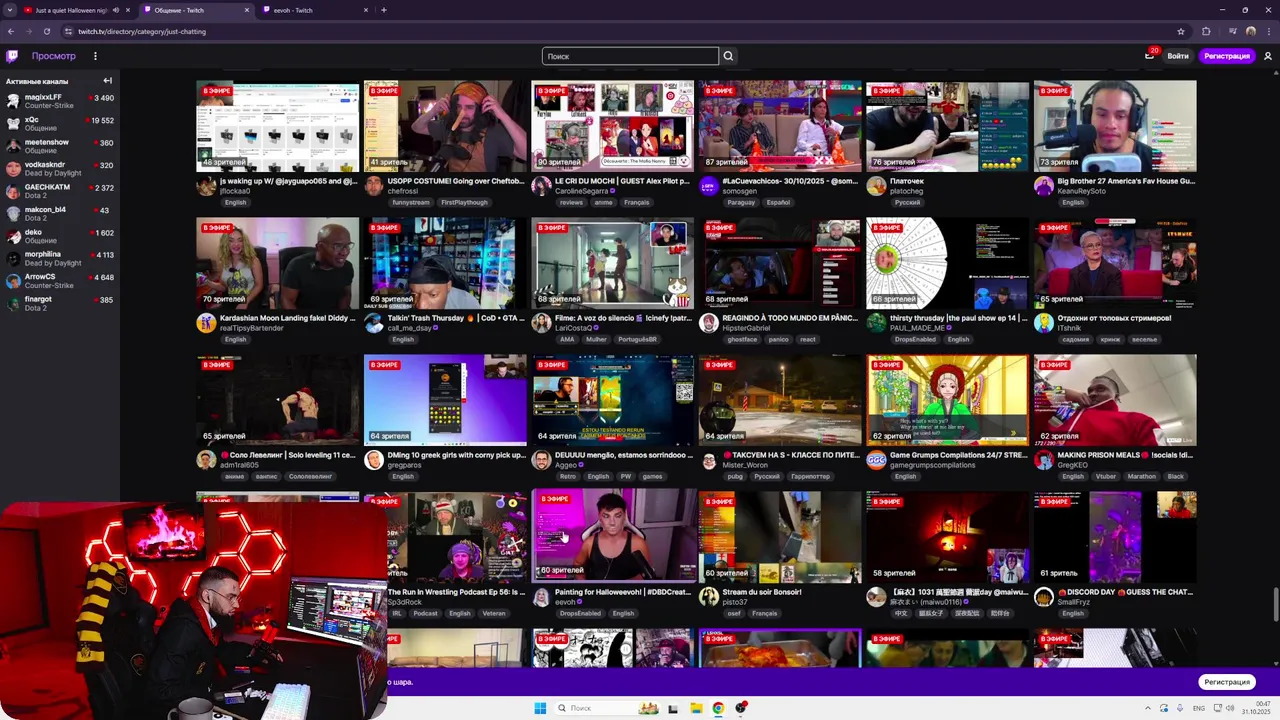Bookmark this page with the star icon
1280x720 pixels.
click(x=1181, y=31)
